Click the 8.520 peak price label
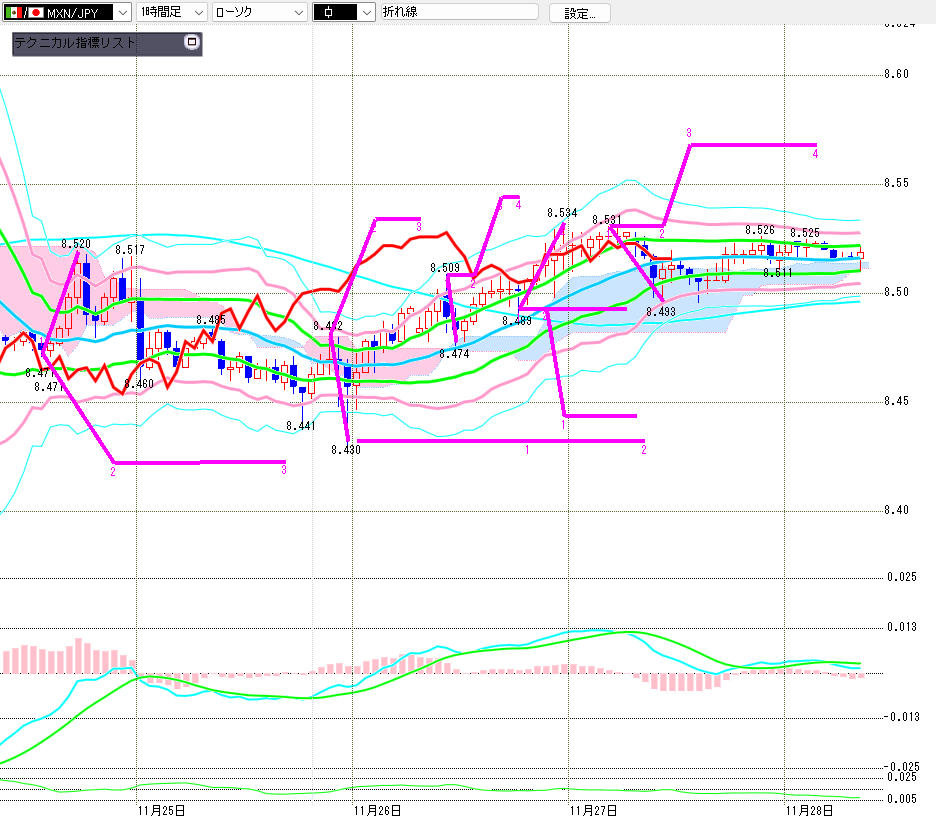This screenshot has height=820, width=936. pyautogui.click(x=76, y=243)
